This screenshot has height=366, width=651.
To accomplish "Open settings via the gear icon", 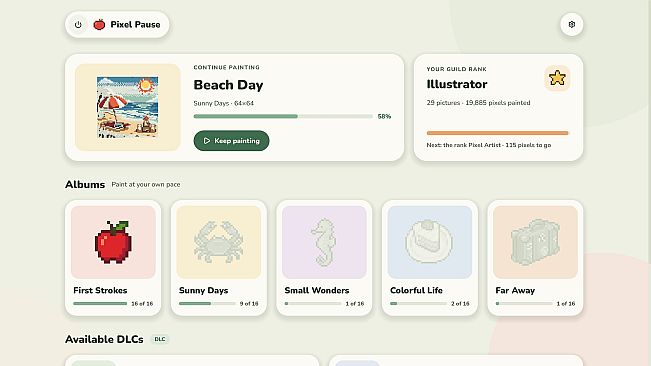I will [x=571, y=24].
